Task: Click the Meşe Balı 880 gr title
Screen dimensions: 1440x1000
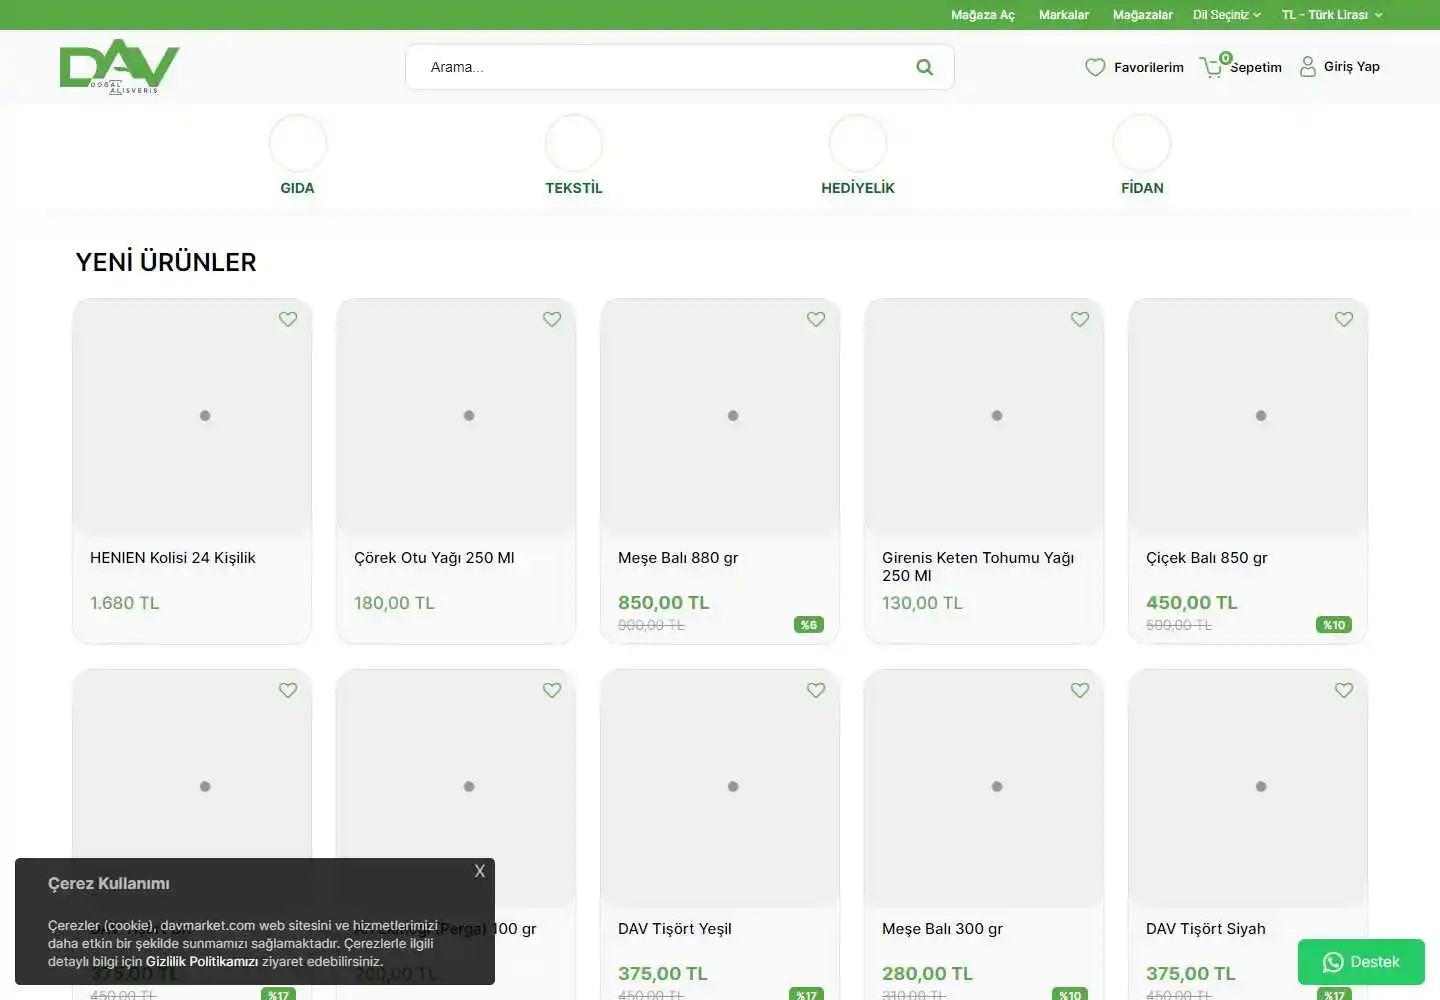Action: coord(678,558)
